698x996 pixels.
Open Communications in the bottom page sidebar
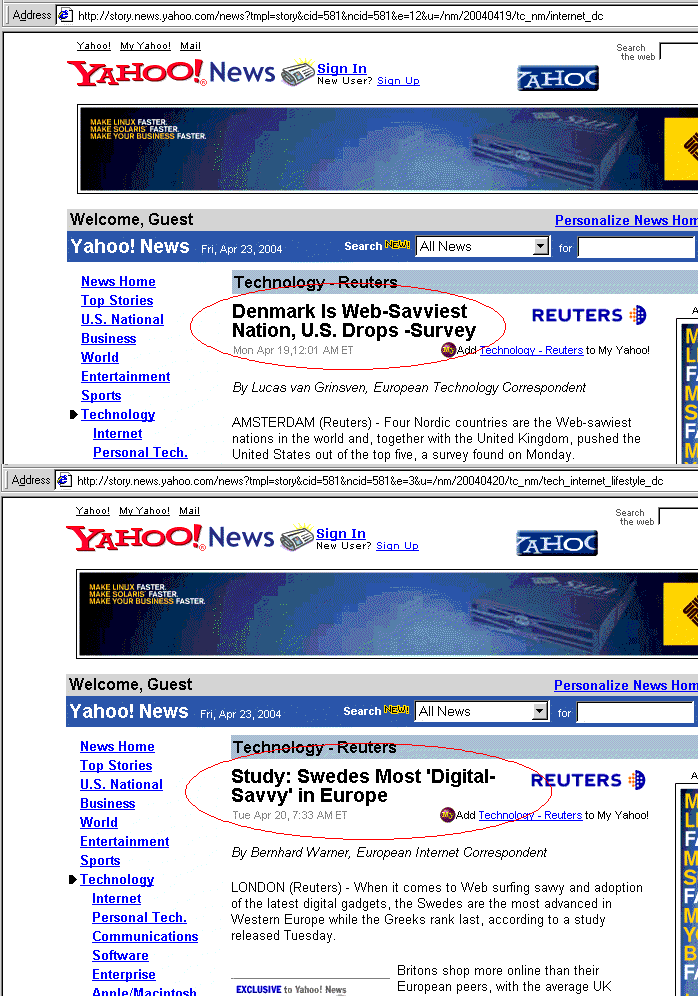[145, 937]
